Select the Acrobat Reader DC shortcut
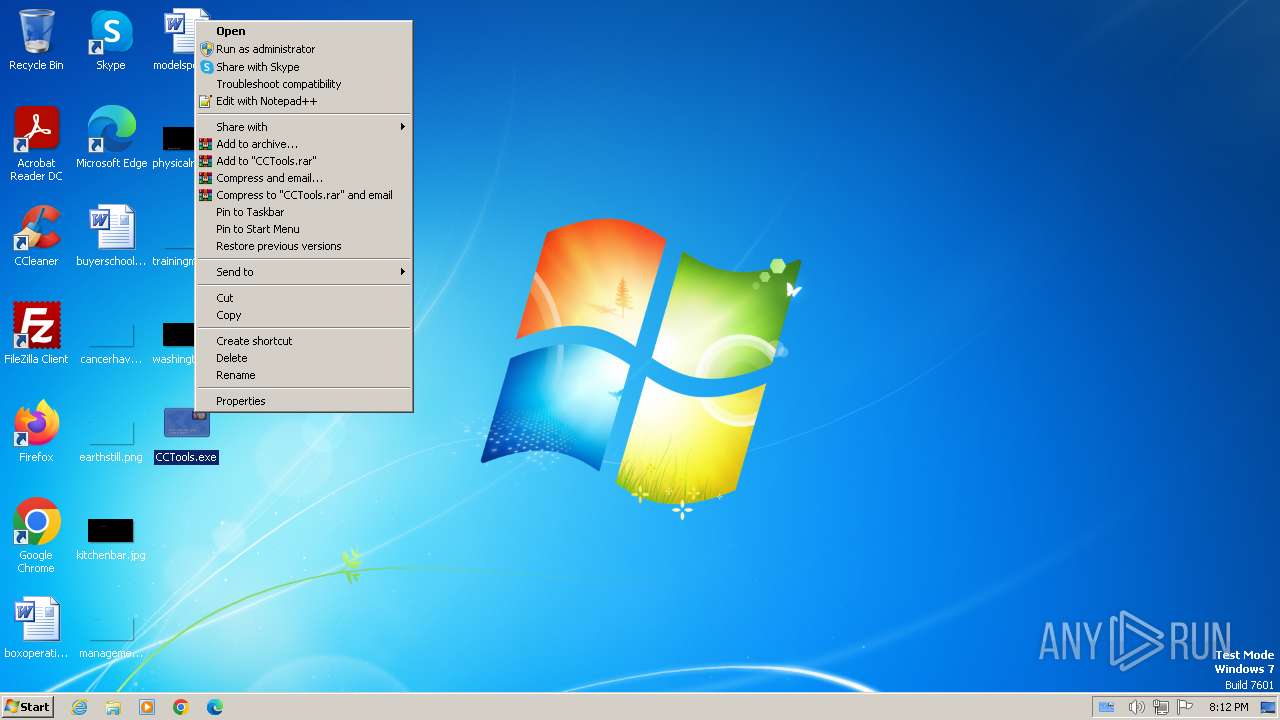This screenshot has height=720, width=1280. [36, 143]
